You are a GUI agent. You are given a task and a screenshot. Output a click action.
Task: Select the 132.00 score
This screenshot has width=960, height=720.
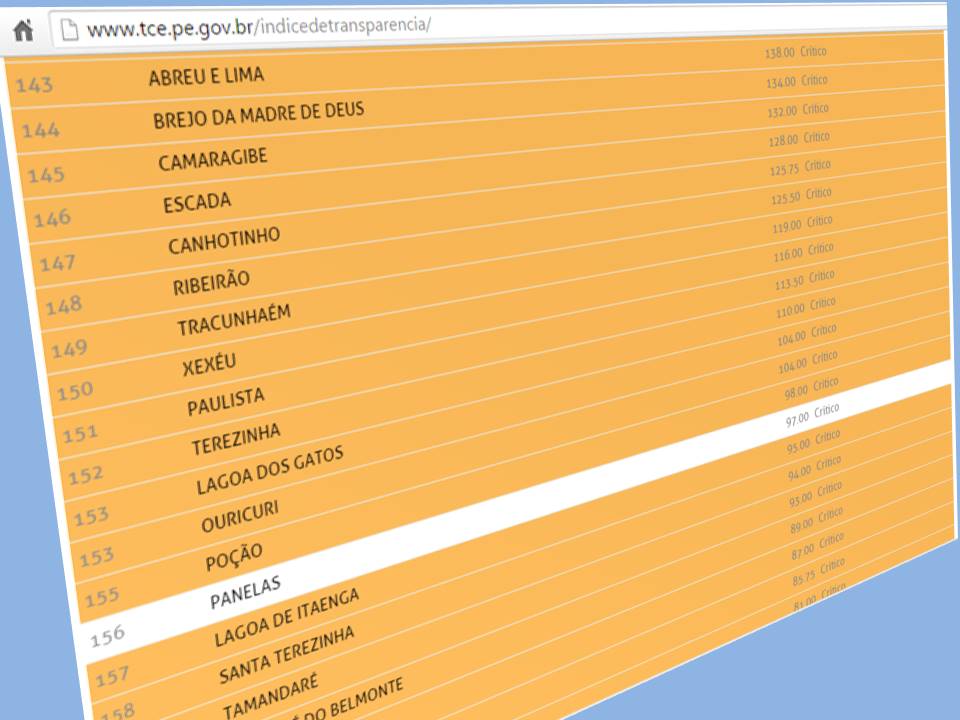782,111
